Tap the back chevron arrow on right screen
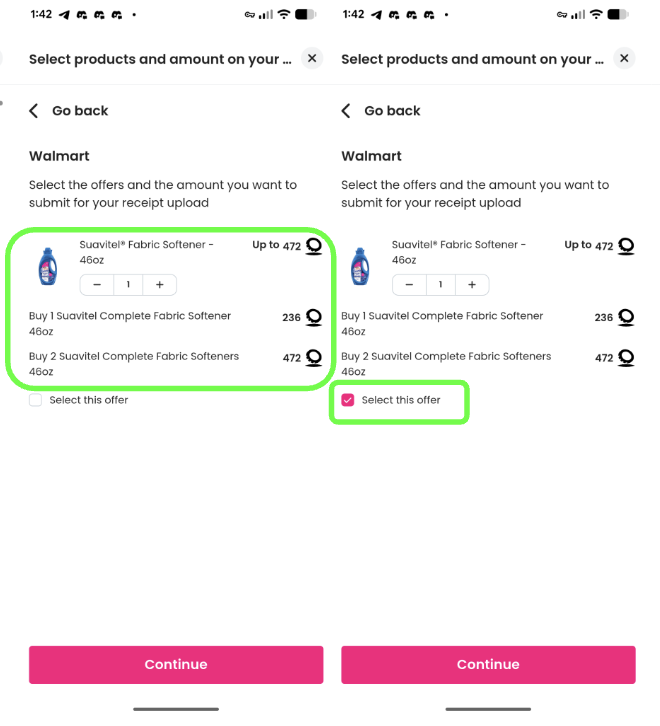 pos(346,111)
